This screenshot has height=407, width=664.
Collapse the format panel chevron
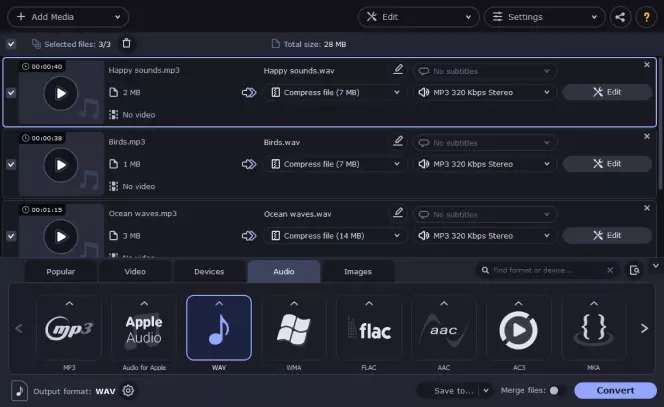pos(656,266)
